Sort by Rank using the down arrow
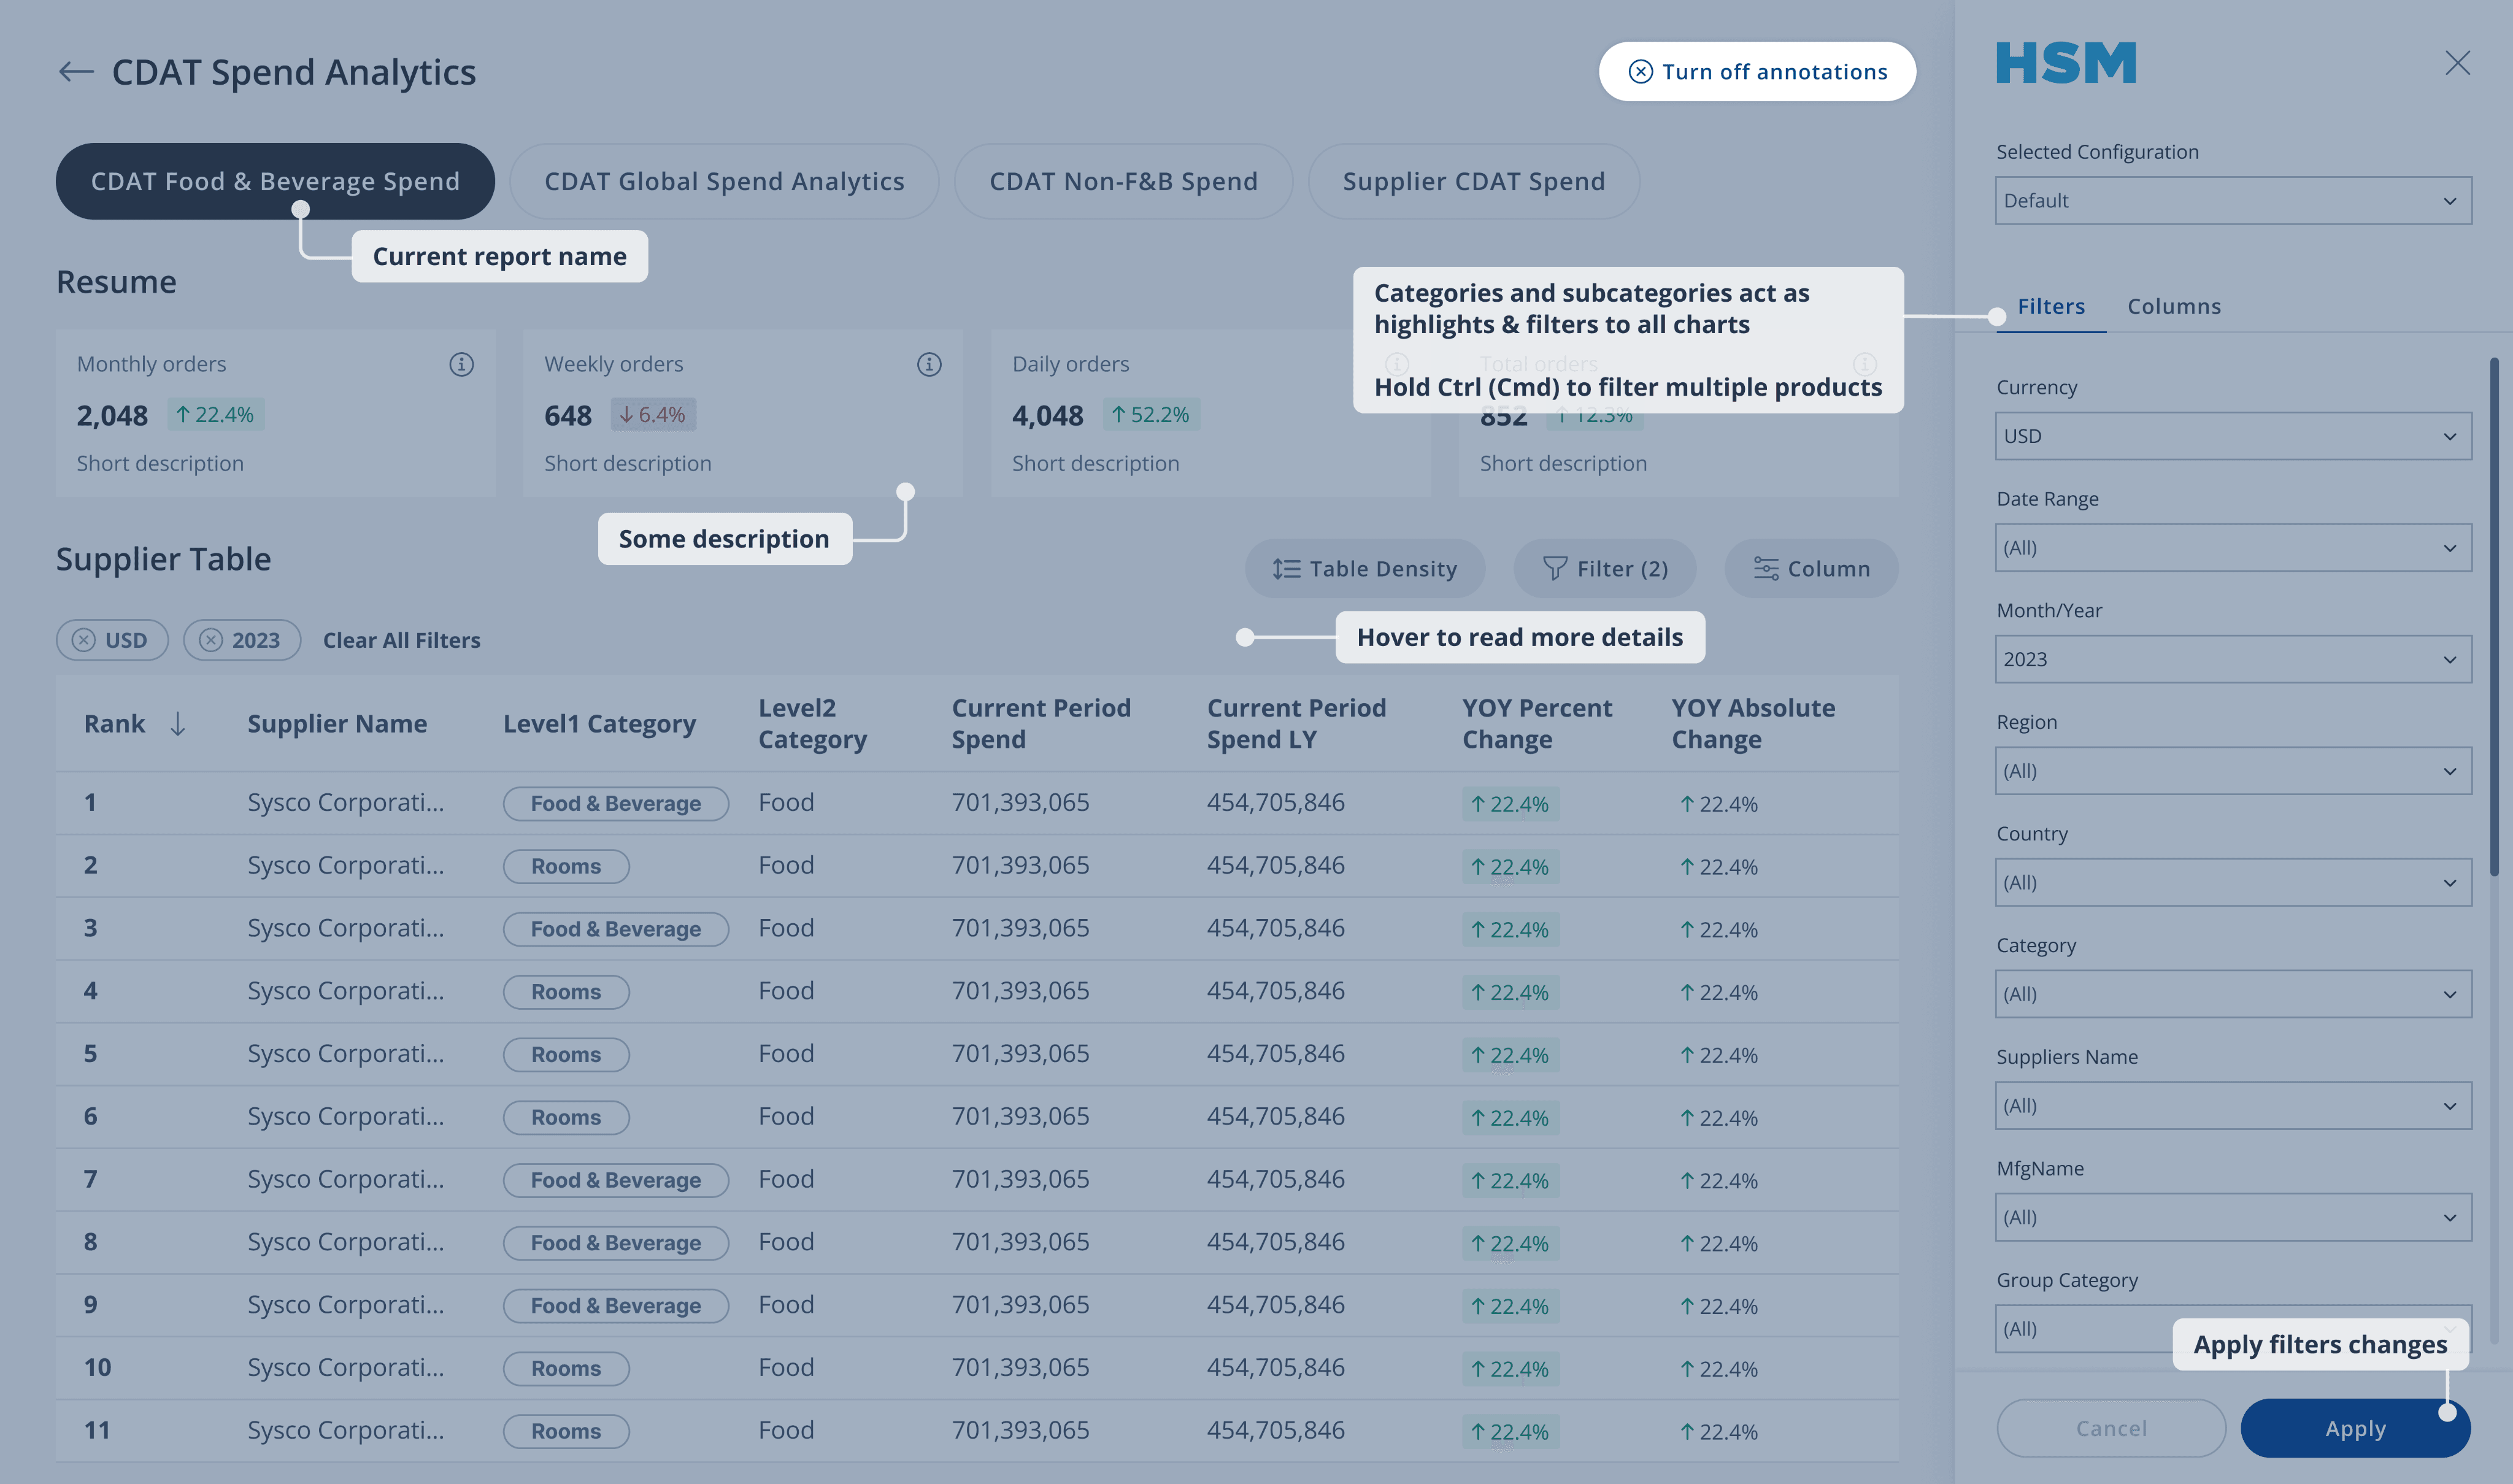The width and height of the screenshot is (2513, 1484). pyautogui.click(x=178, y=723)
